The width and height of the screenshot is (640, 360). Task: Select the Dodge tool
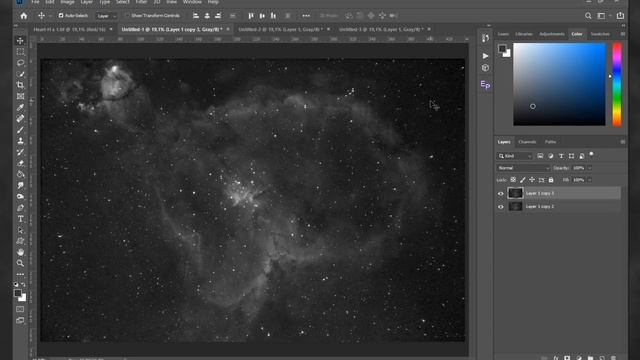20,196
